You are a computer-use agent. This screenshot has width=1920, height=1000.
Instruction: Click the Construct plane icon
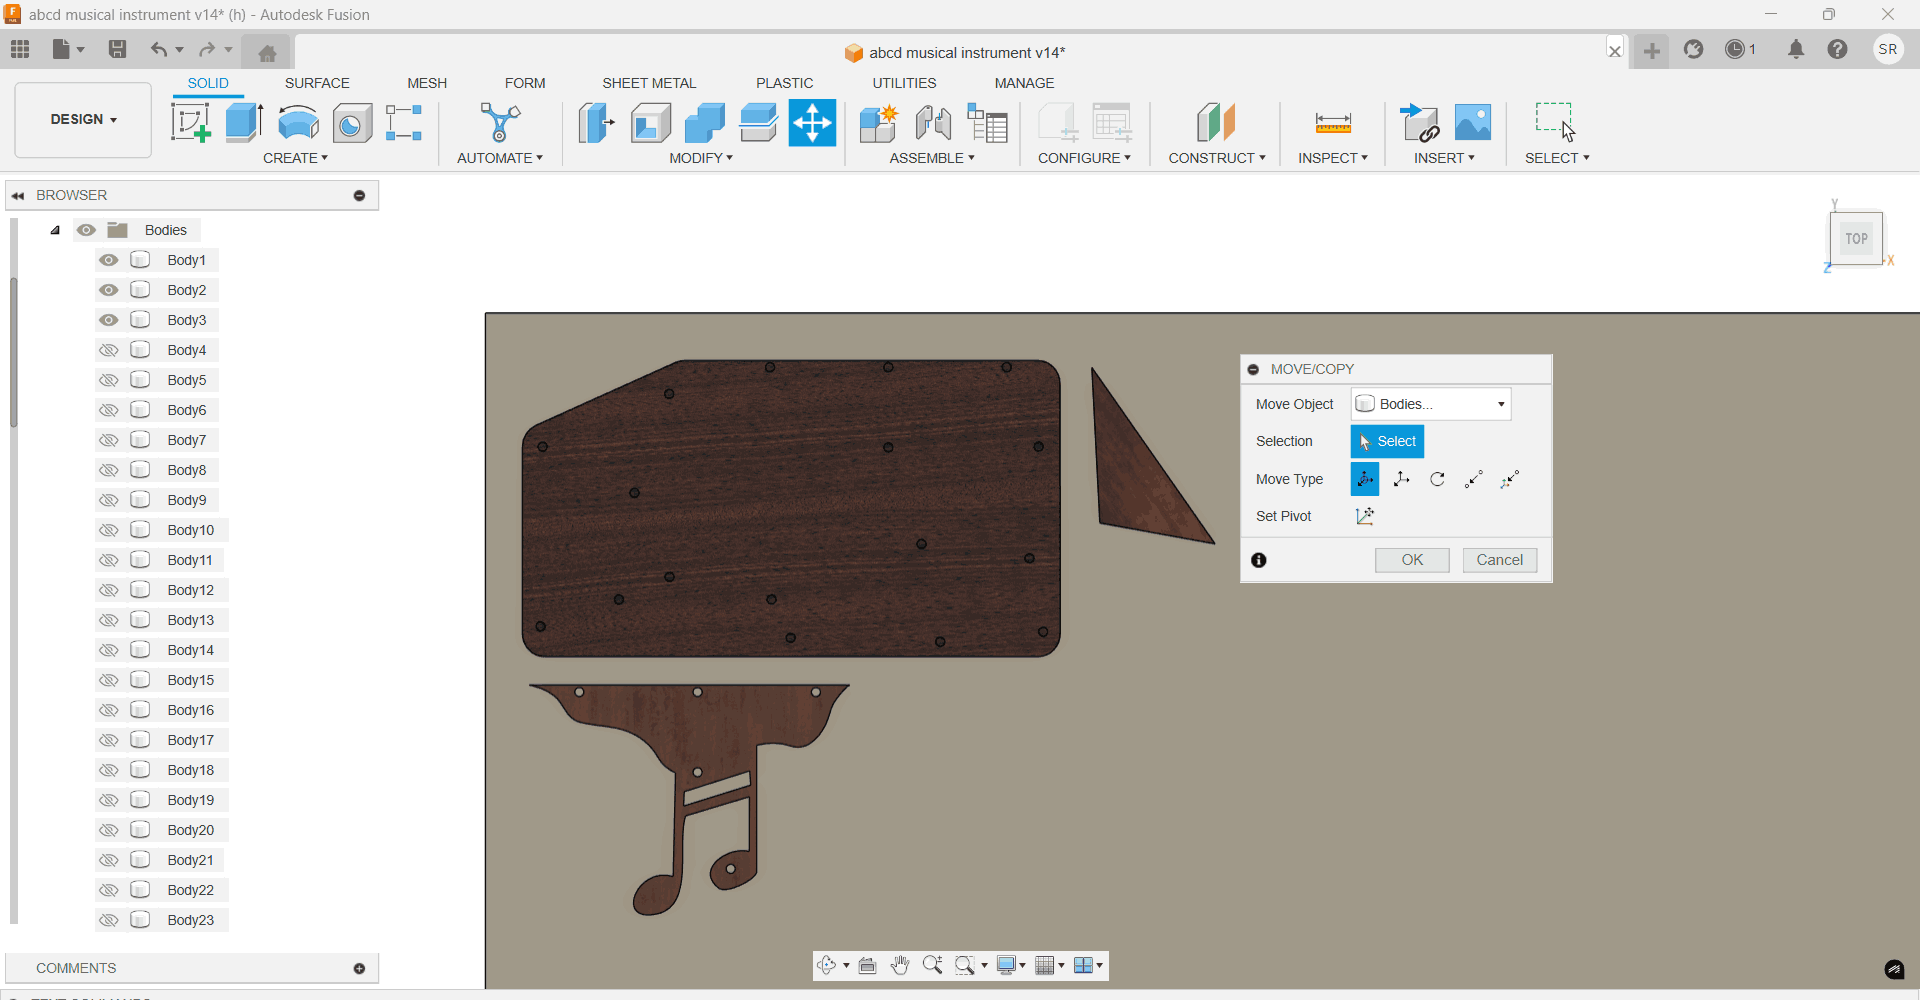tap(1216, 123)
